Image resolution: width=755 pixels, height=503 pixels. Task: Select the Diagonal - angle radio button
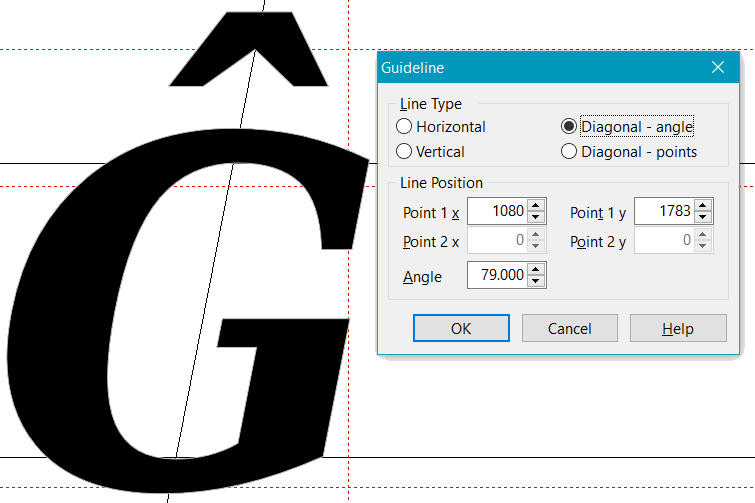pos(569,127)
